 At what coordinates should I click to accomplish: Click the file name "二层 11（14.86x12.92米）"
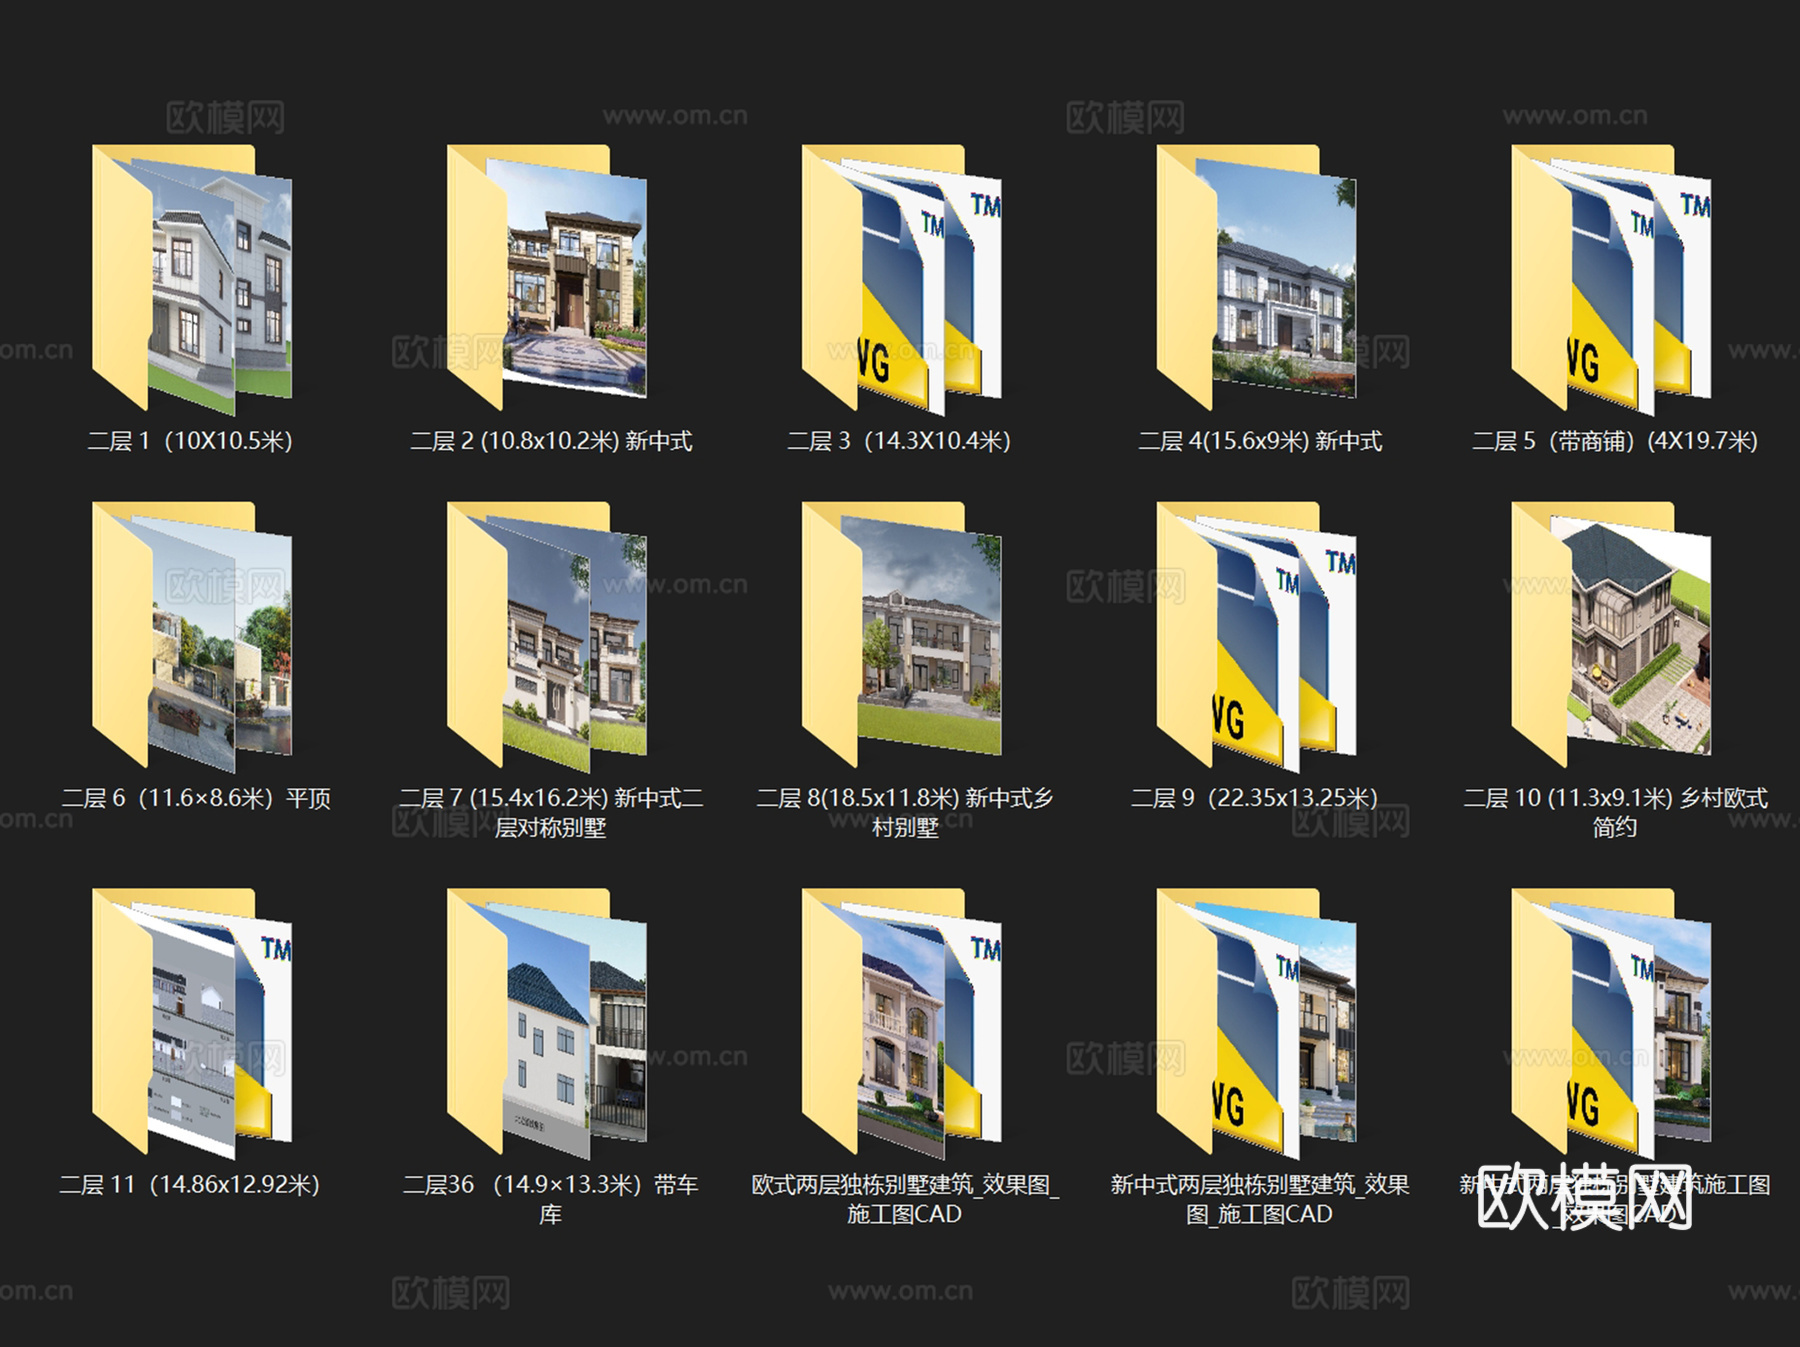point(190,1185)
